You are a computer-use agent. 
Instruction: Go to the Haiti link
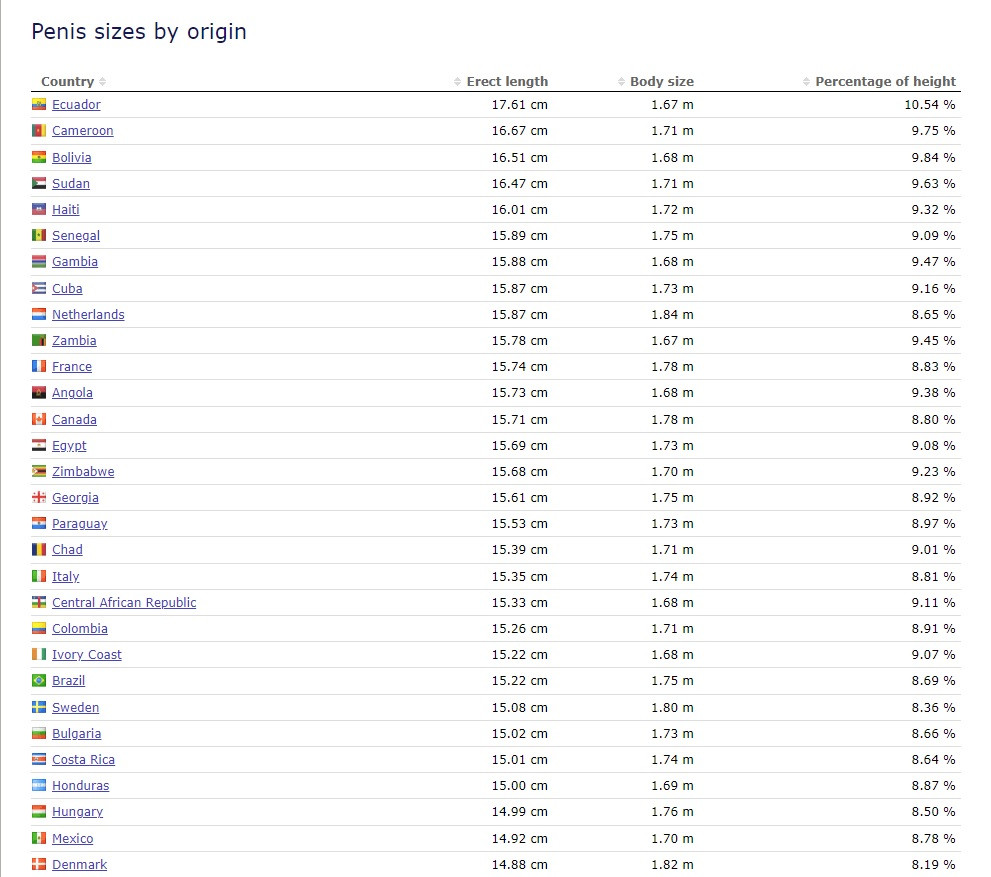[66, 210]
